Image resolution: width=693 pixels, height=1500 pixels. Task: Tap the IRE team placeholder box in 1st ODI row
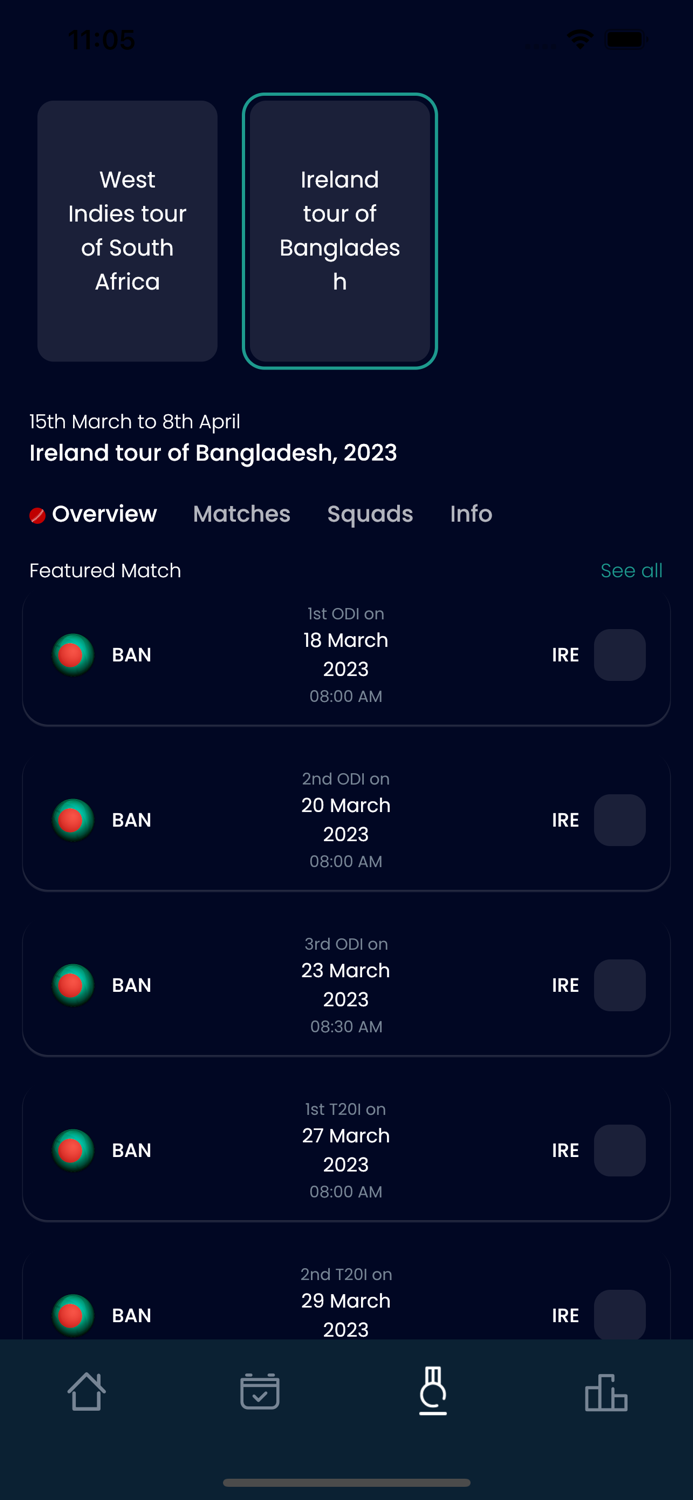tap(620, 655)
